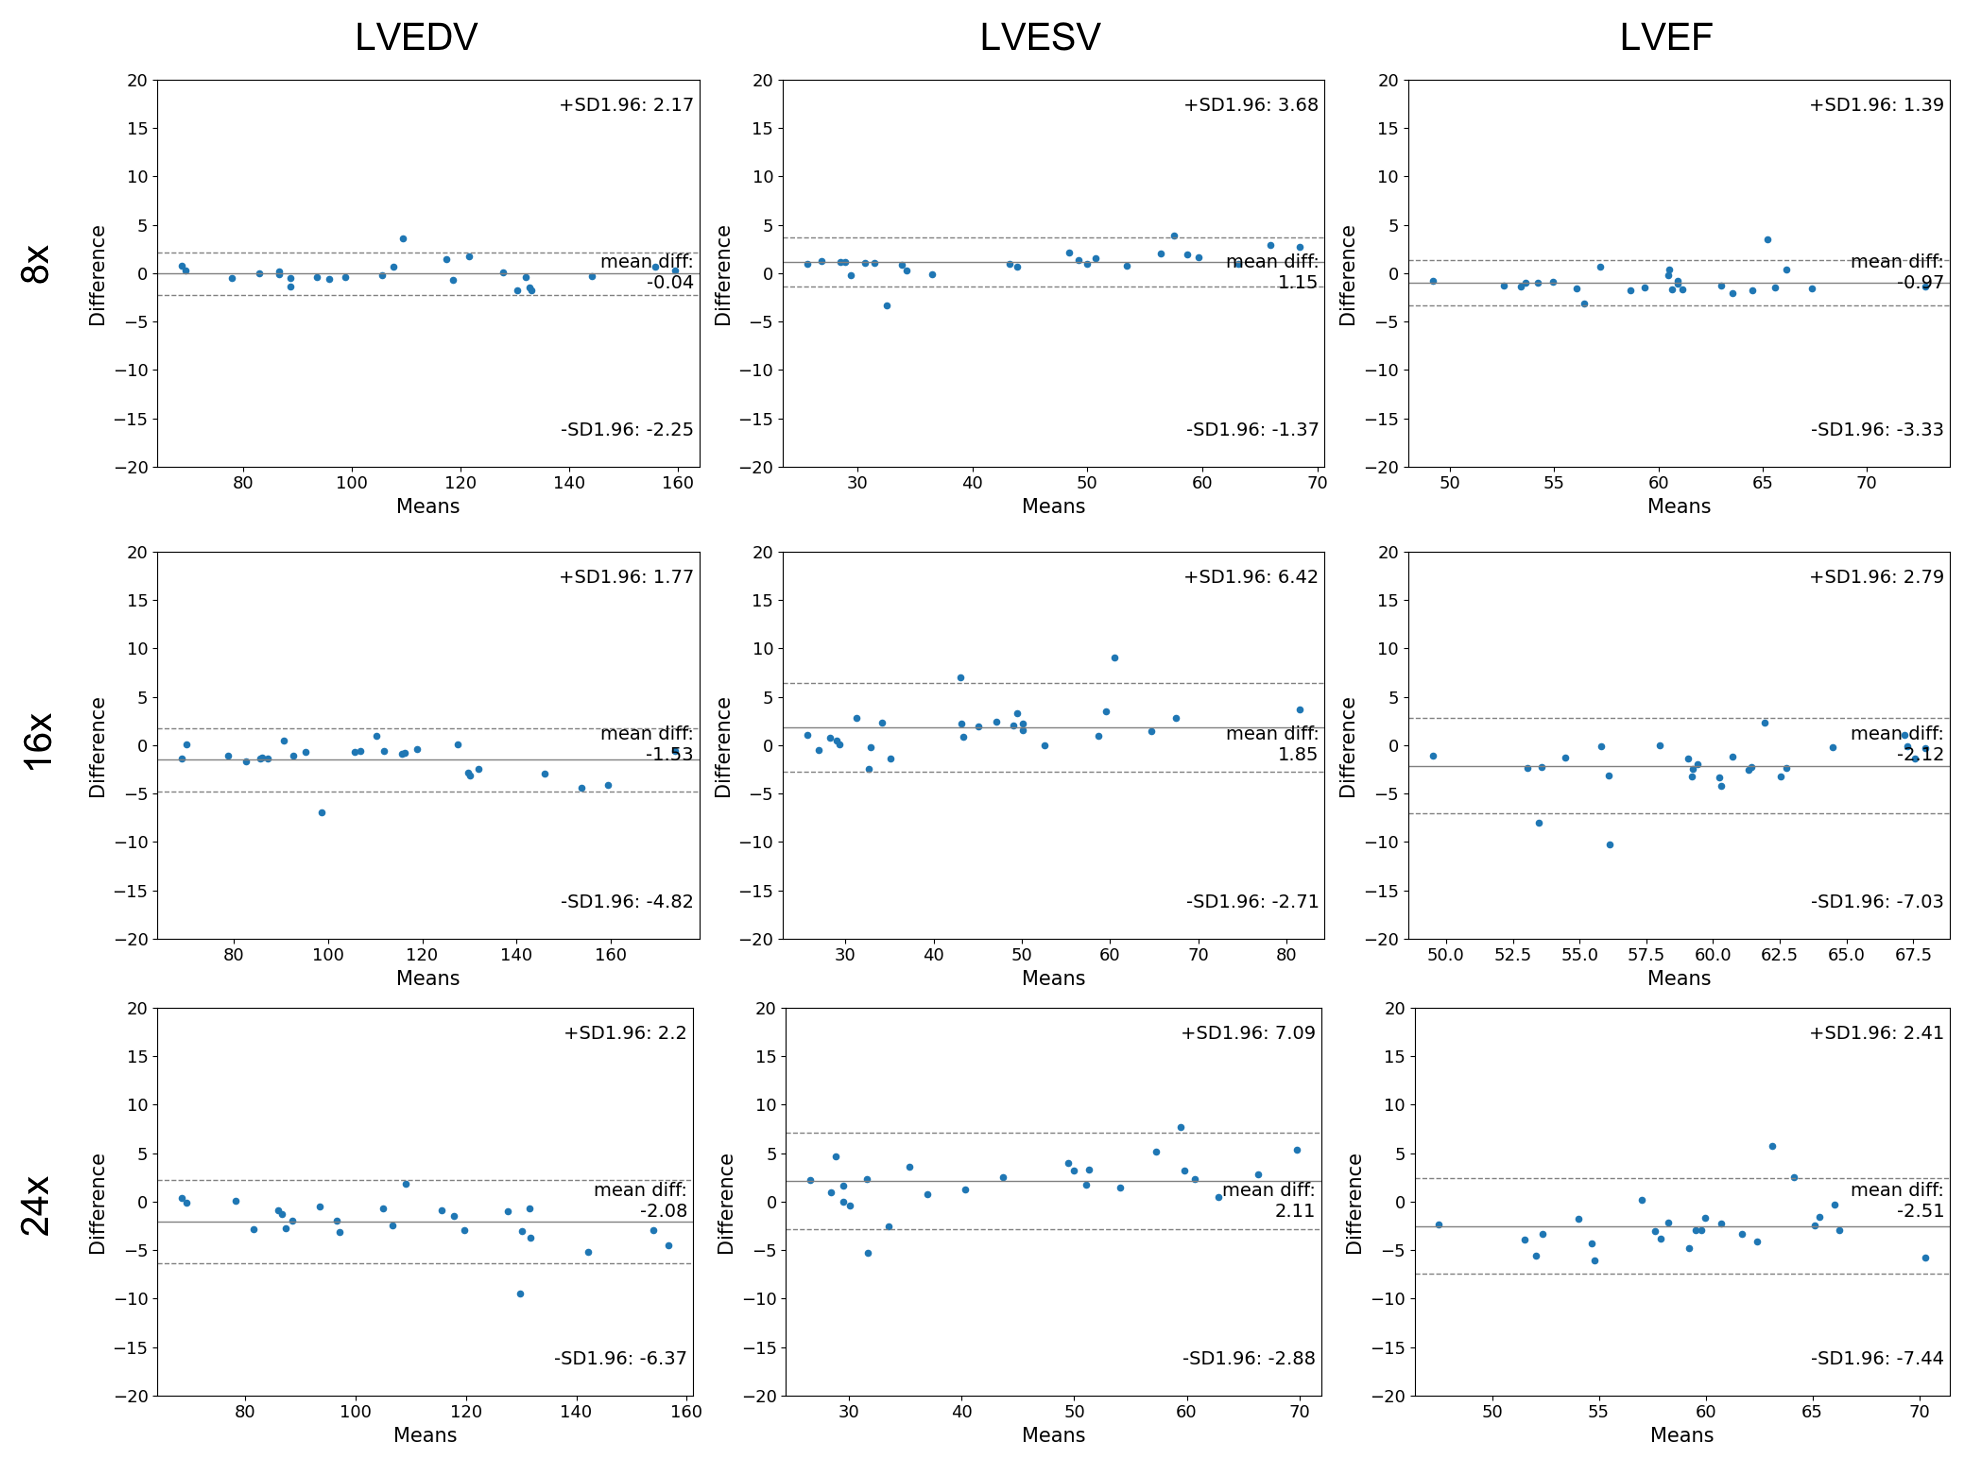Image resolution: width=1964 pixels, height=1460 pixels.
Task: Click the '+SD1.96: 6.42' annotation
Action: click(1251, 577)
